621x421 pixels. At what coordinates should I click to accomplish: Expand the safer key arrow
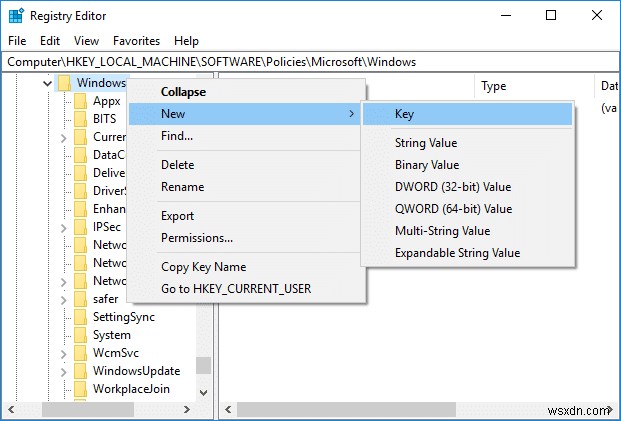click(64, 300)
